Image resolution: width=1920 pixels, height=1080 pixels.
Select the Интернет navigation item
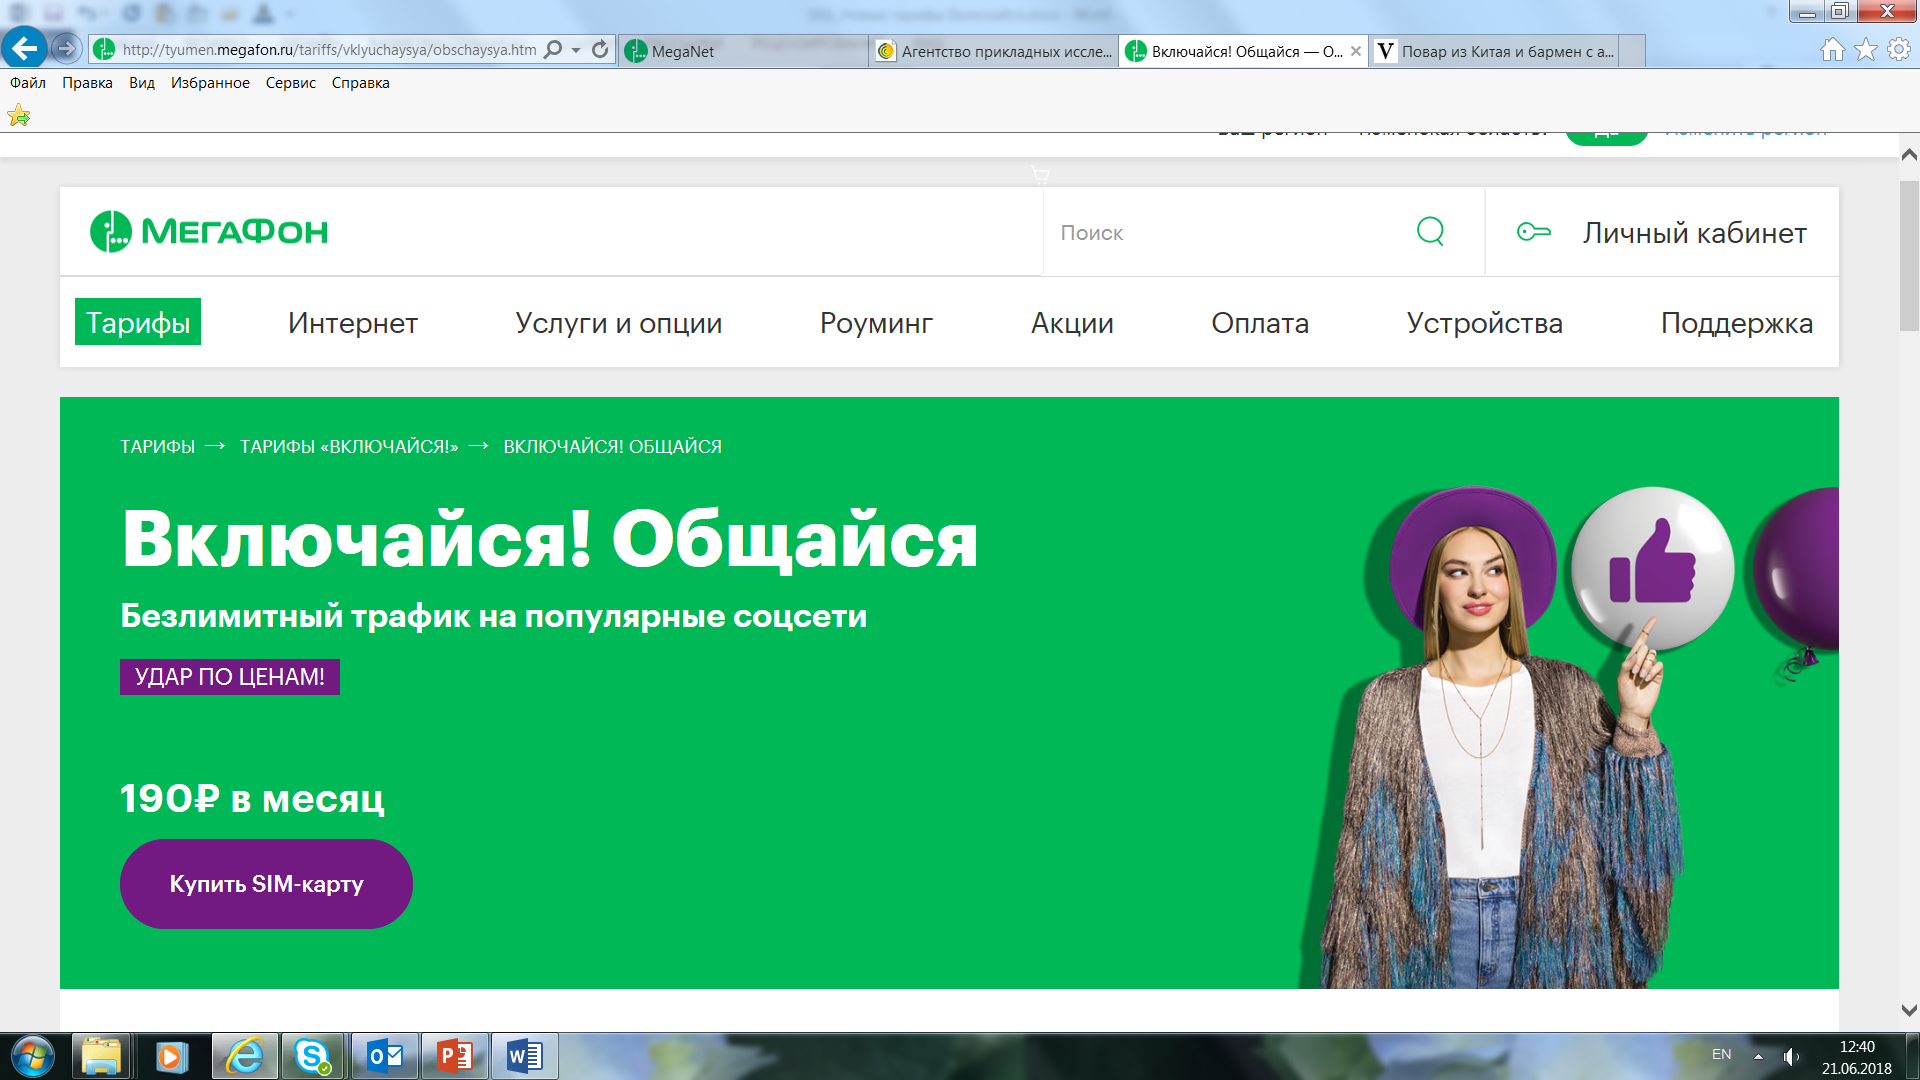coord(353,323)
